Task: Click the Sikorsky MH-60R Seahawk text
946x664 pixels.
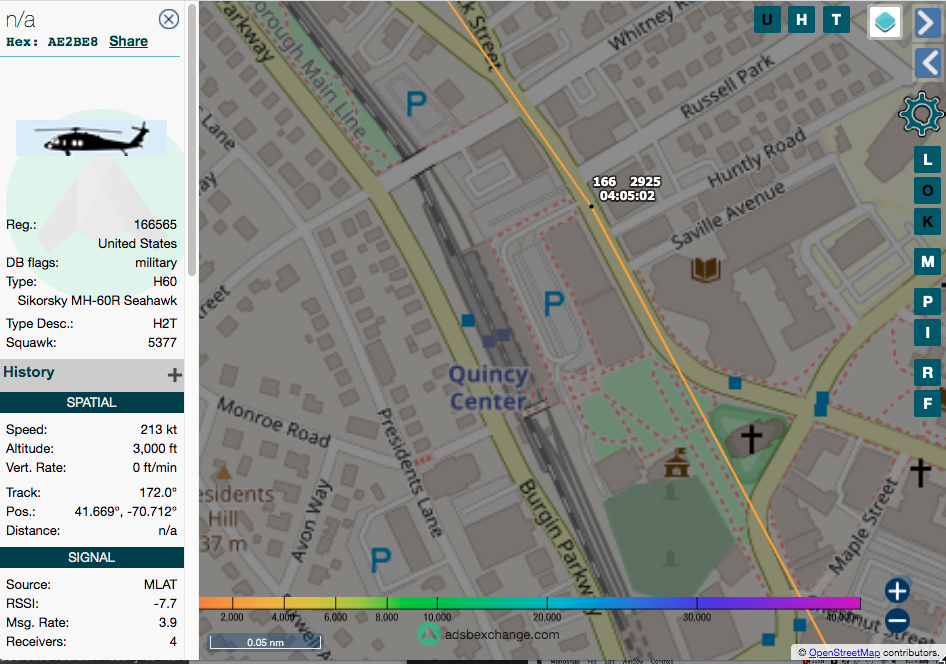Action: (97, 300)
